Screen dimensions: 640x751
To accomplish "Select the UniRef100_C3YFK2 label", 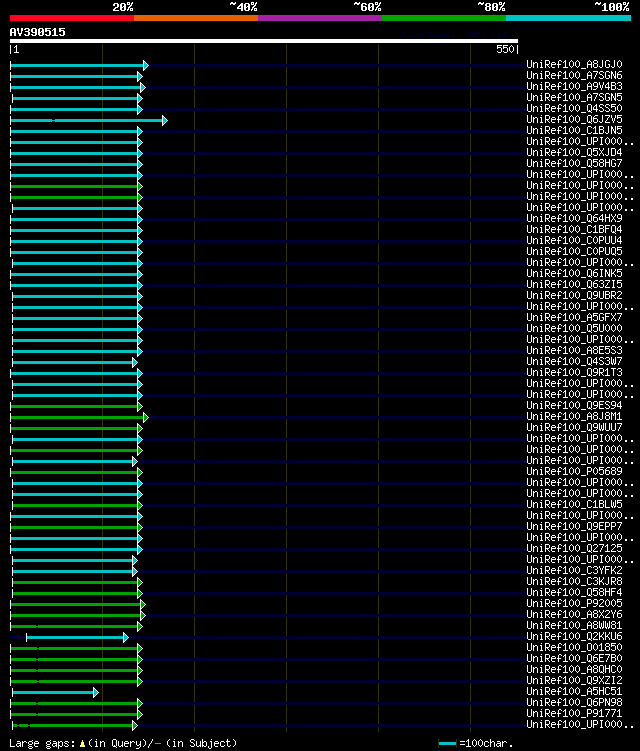I will click(x=574, y=571).
